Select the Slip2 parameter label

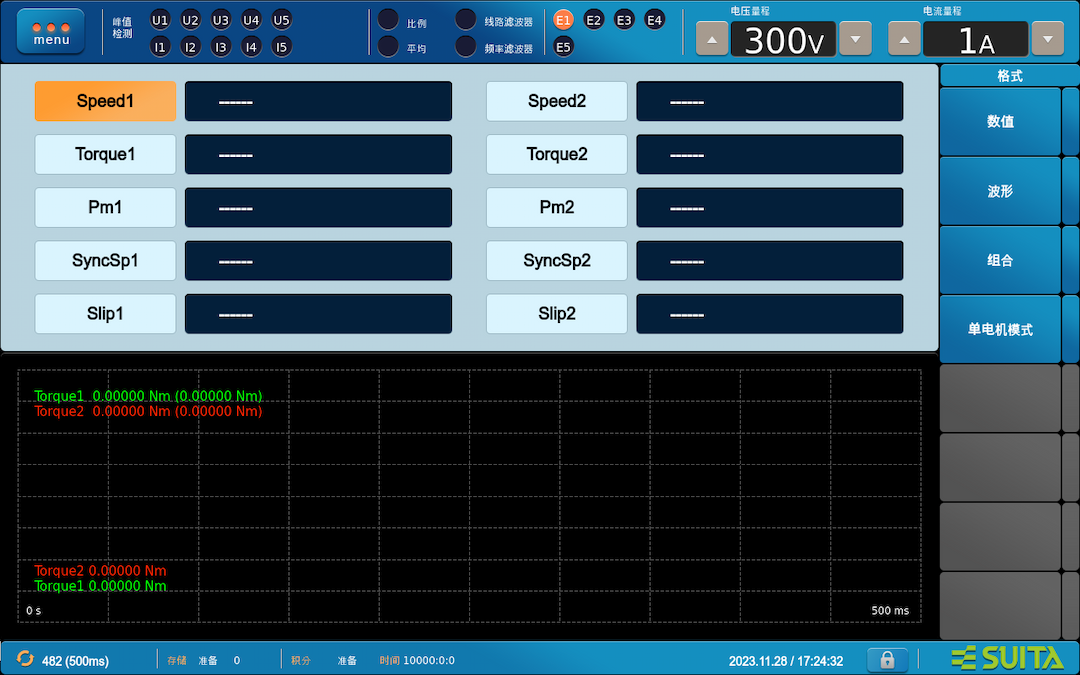point(557,314)
